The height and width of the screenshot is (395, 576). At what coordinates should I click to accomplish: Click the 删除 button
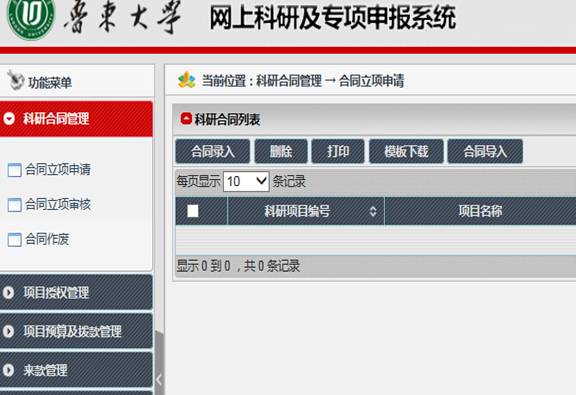tap(281, 151)
